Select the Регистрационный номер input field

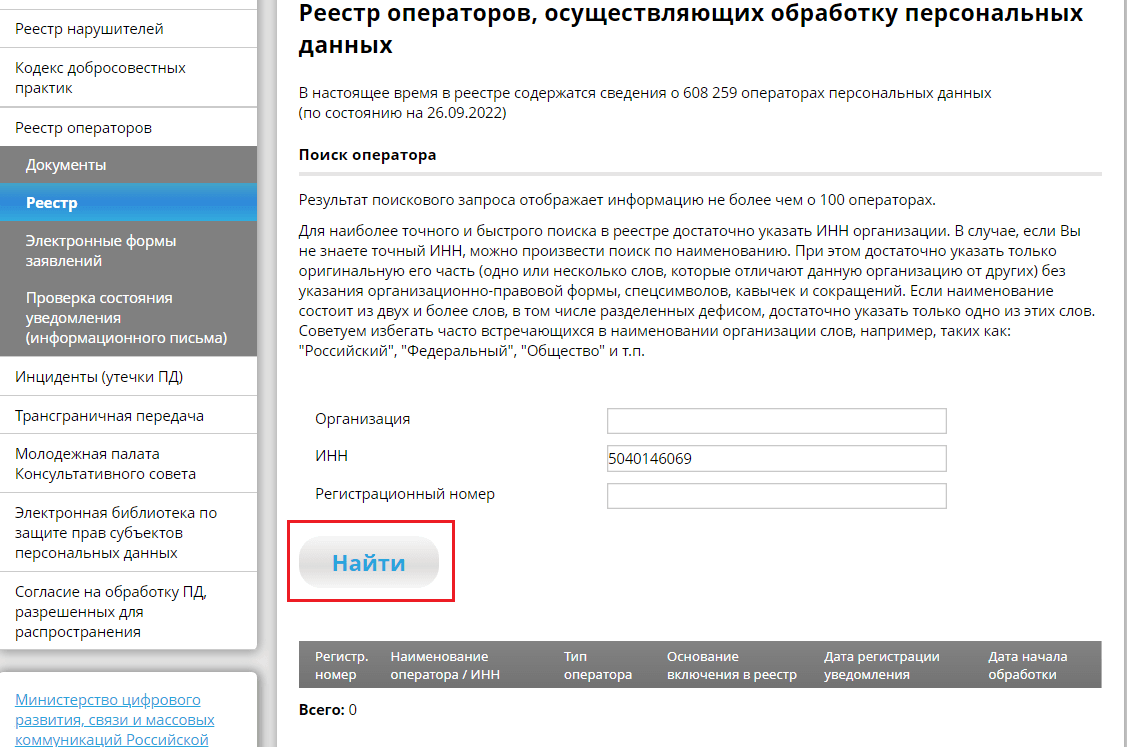[x=776, y=495]
